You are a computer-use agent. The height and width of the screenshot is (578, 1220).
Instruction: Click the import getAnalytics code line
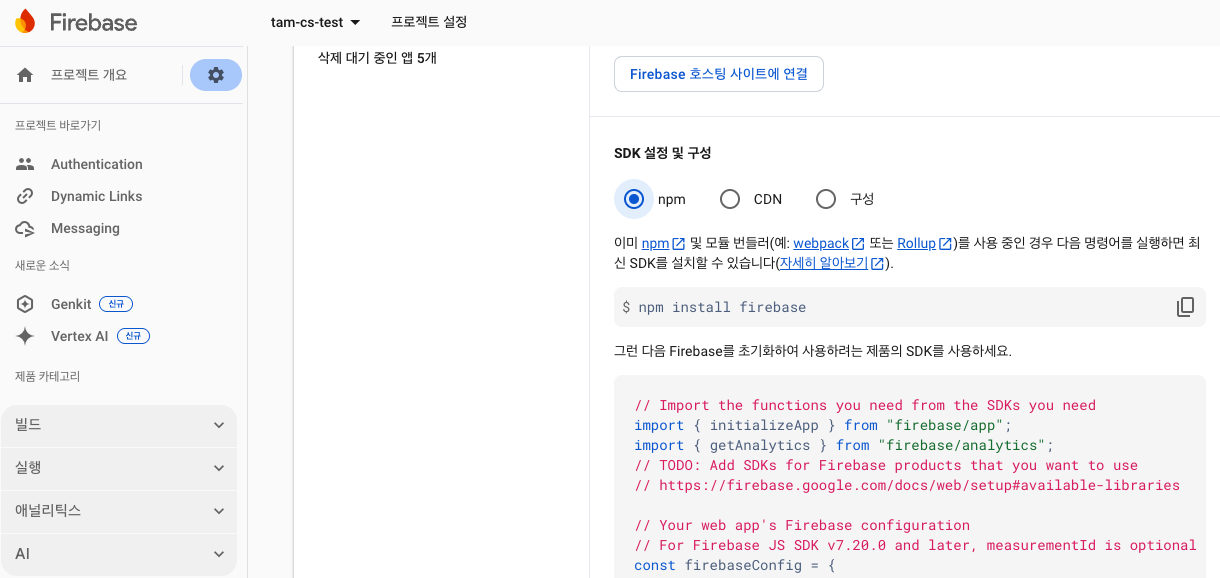coord(844,445)
